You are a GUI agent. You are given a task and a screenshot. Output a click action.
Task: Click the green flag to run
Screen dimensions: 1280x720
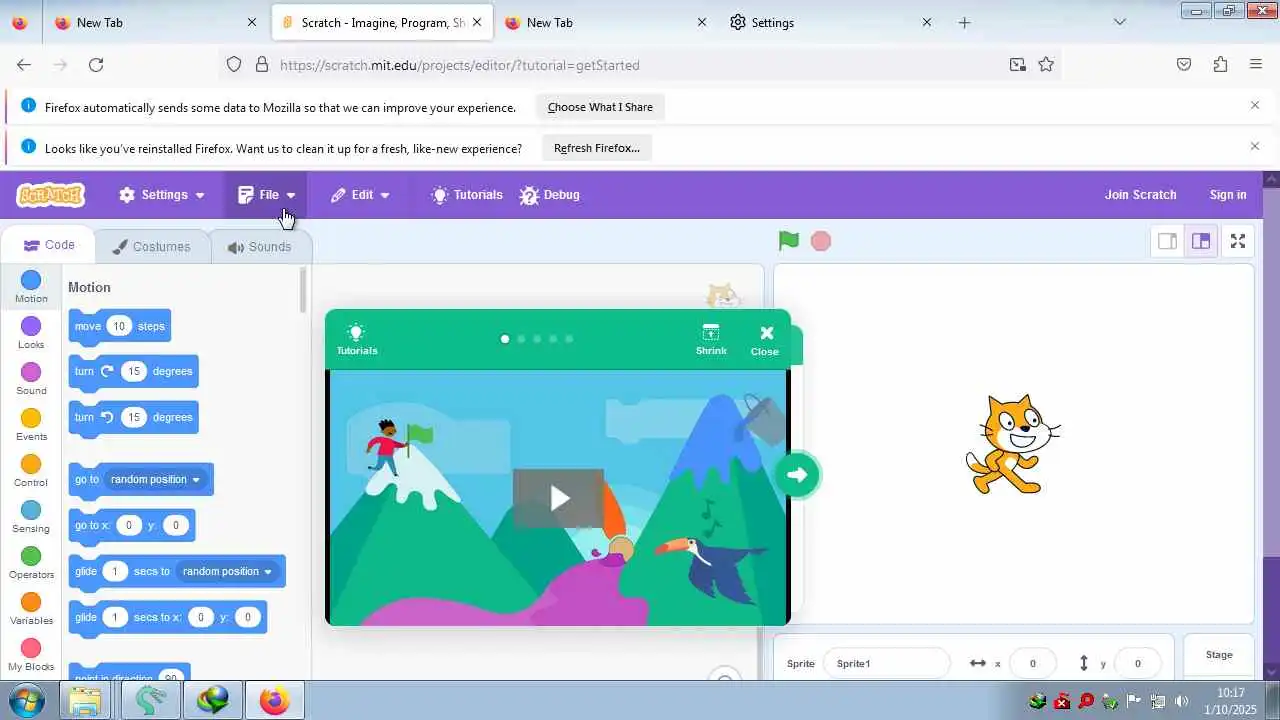[789, 241]
